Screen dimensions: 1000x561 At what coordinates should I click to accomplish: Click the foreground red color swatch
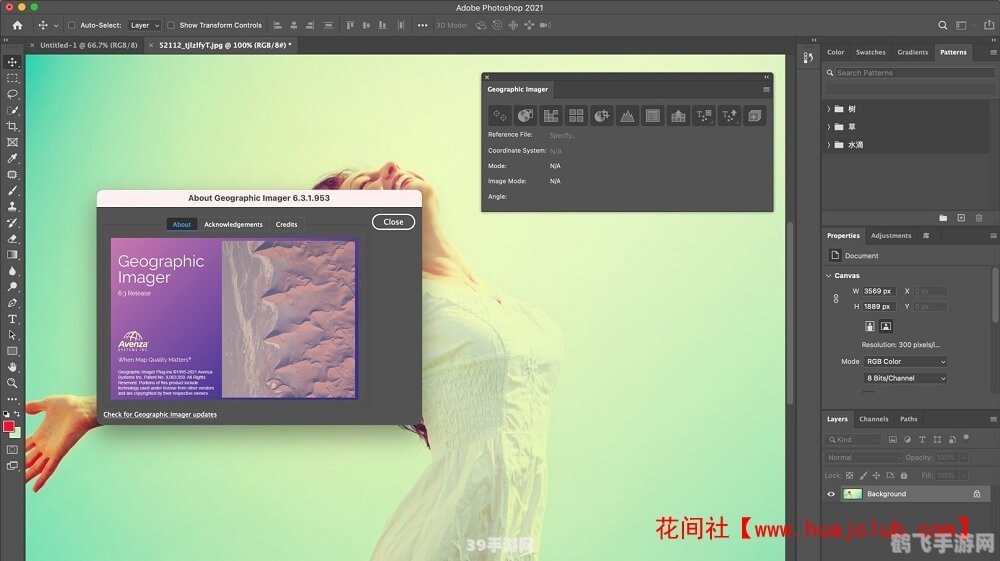[x=8, y=427]
